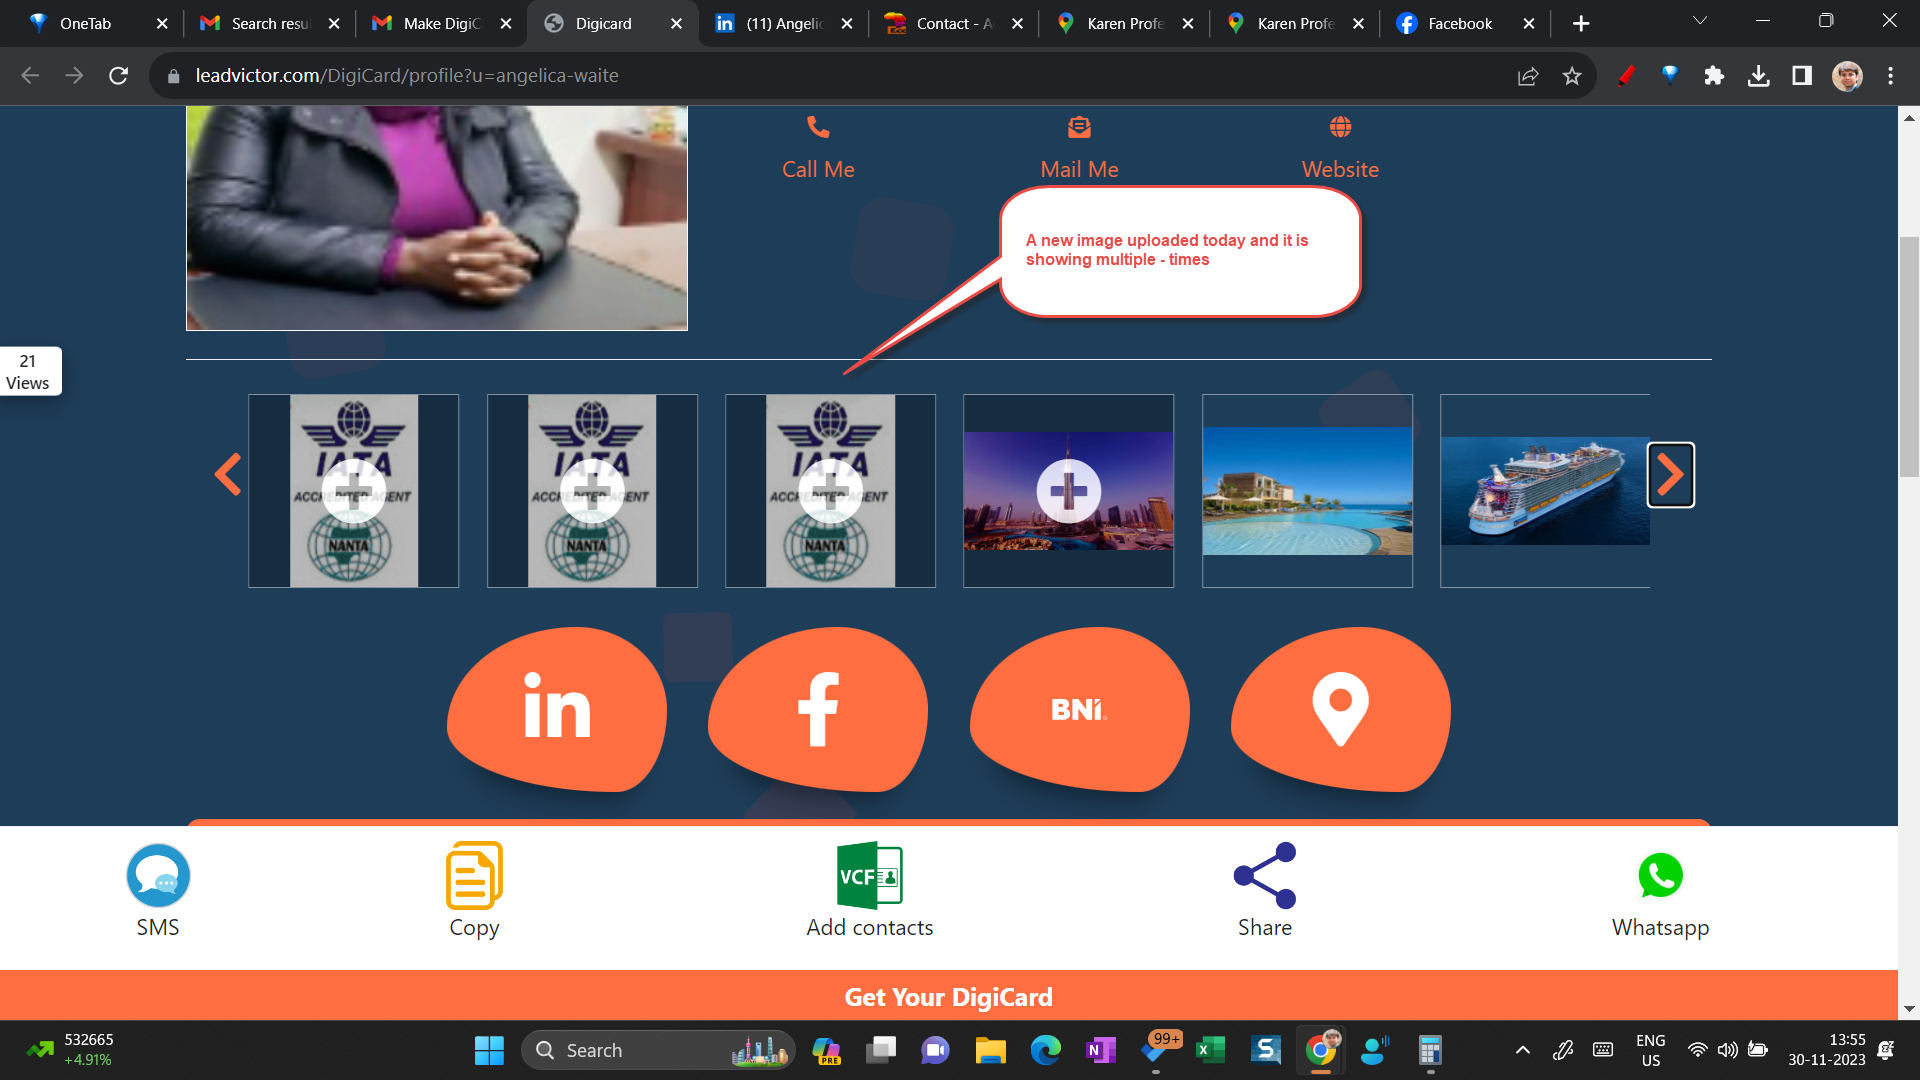Enlarge the Dubai skyline gallery thumbnail
The width and height of the screenshot is (1920, 1080).
[1068, 491]
